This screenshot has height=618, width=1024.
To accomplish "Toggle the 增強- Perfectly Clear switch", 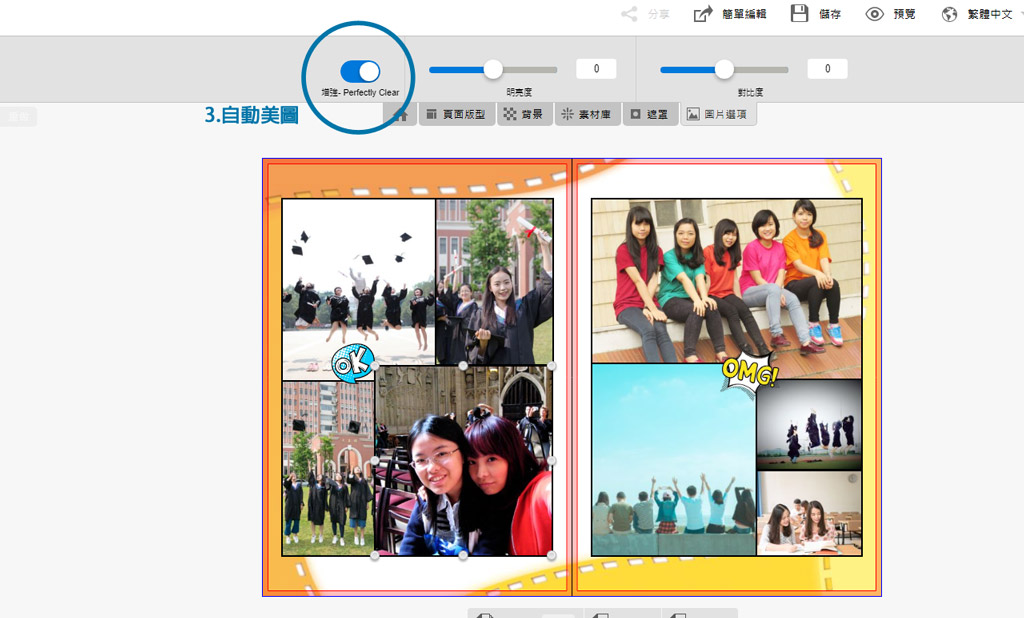I will tap(360, 71).
